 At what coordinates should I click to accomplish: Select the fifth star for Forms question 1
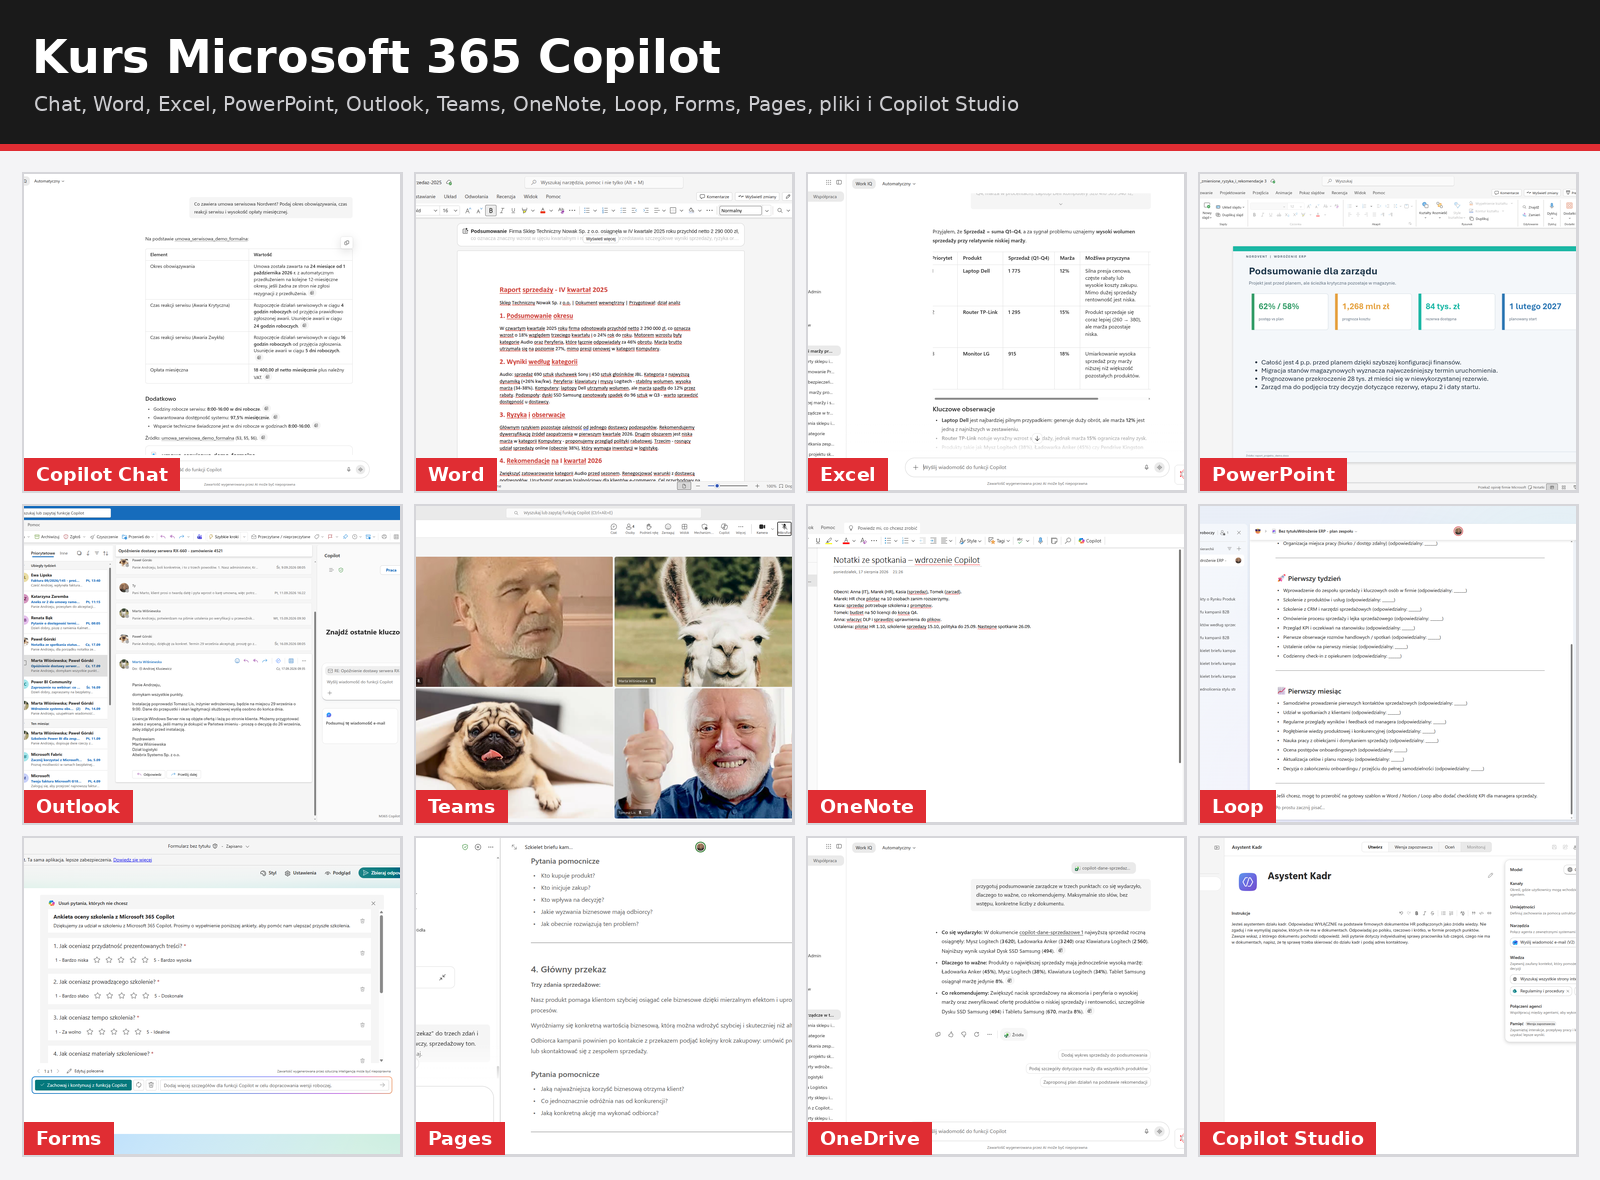[x=145, y=960]
